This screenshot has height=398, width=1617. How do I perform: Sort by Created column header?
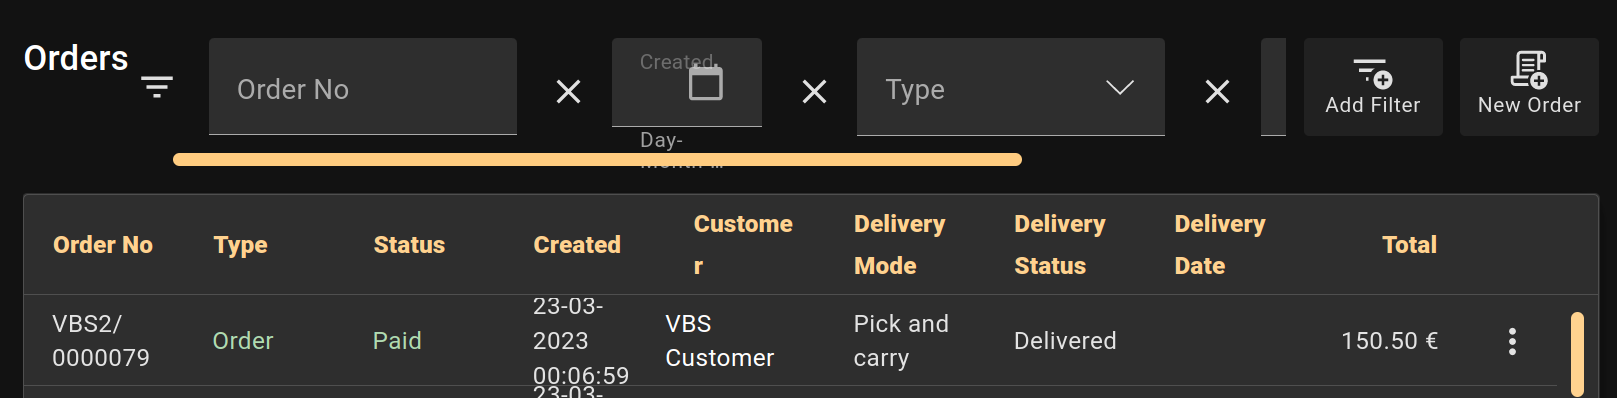point(577,245)
